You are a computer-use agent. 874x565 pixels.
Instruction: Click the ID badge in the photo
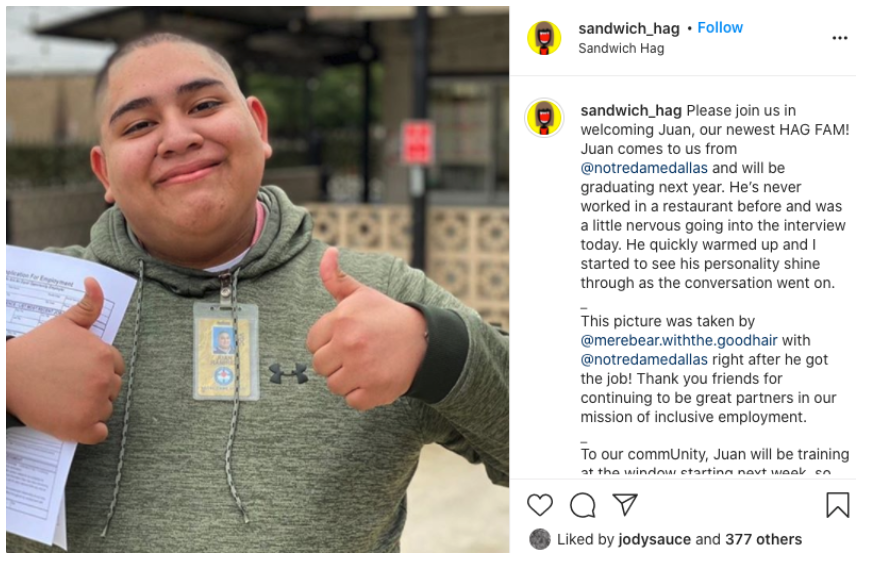226,350
